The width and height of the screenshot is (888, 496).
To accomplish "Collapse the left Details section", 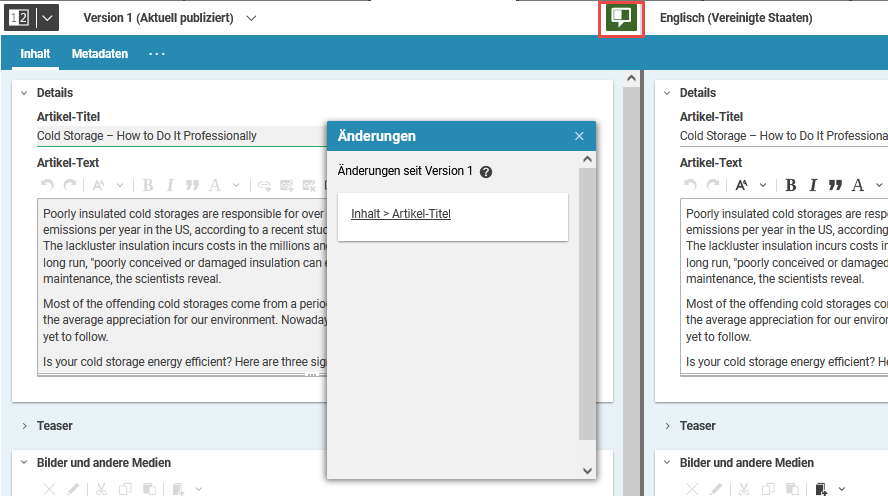I will point(23,93).
